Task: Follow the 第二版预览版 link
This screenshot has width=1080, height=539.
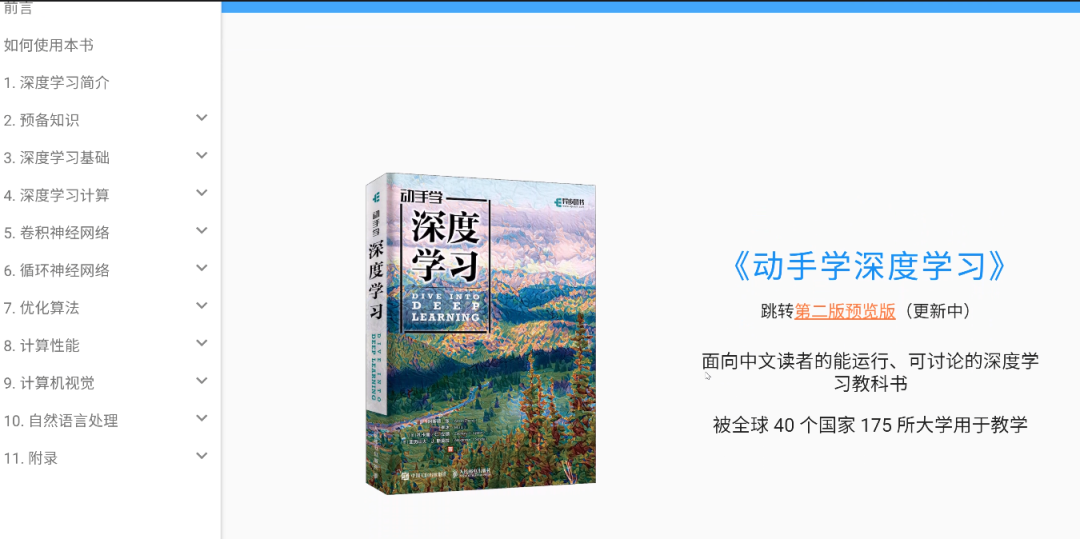Action: tap(845, 312)
